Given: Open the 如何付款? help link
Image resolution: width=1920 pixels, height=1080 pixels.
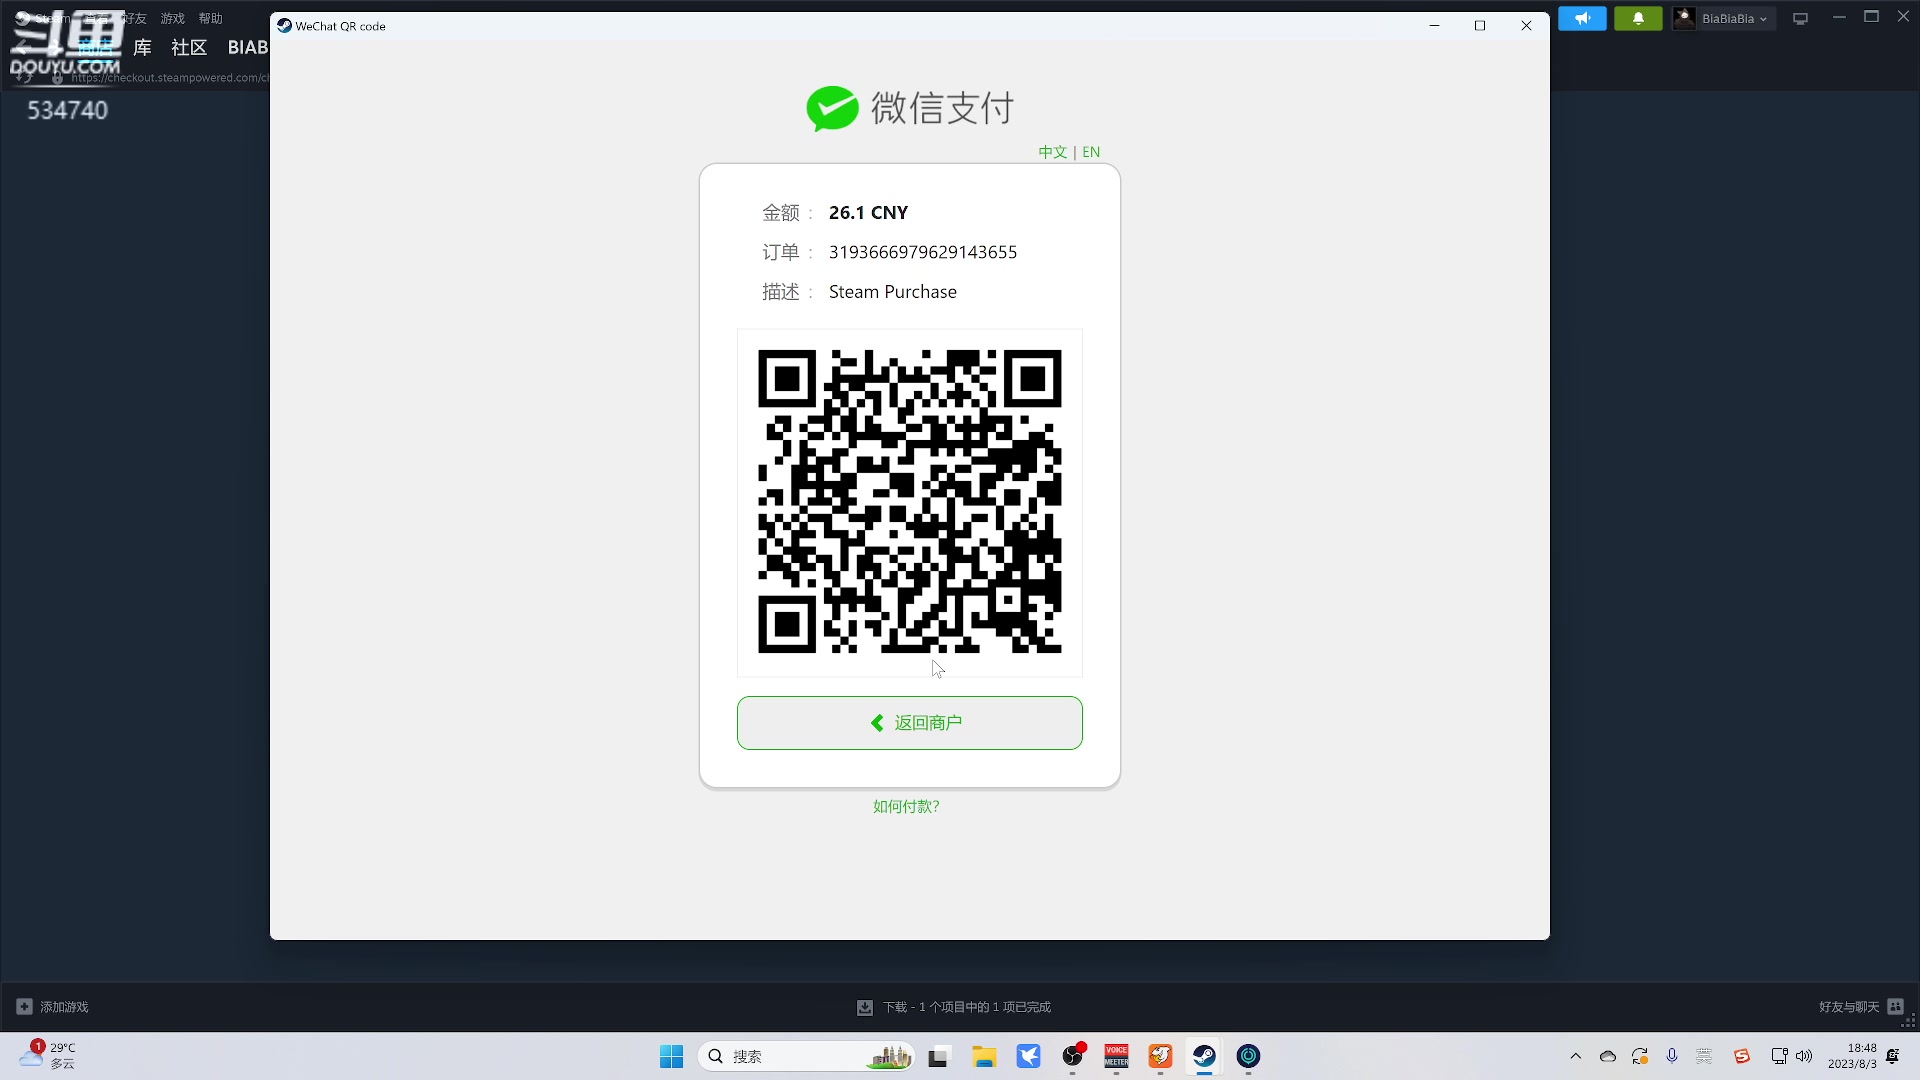Looking at the screenshot, I should (906, 807).
